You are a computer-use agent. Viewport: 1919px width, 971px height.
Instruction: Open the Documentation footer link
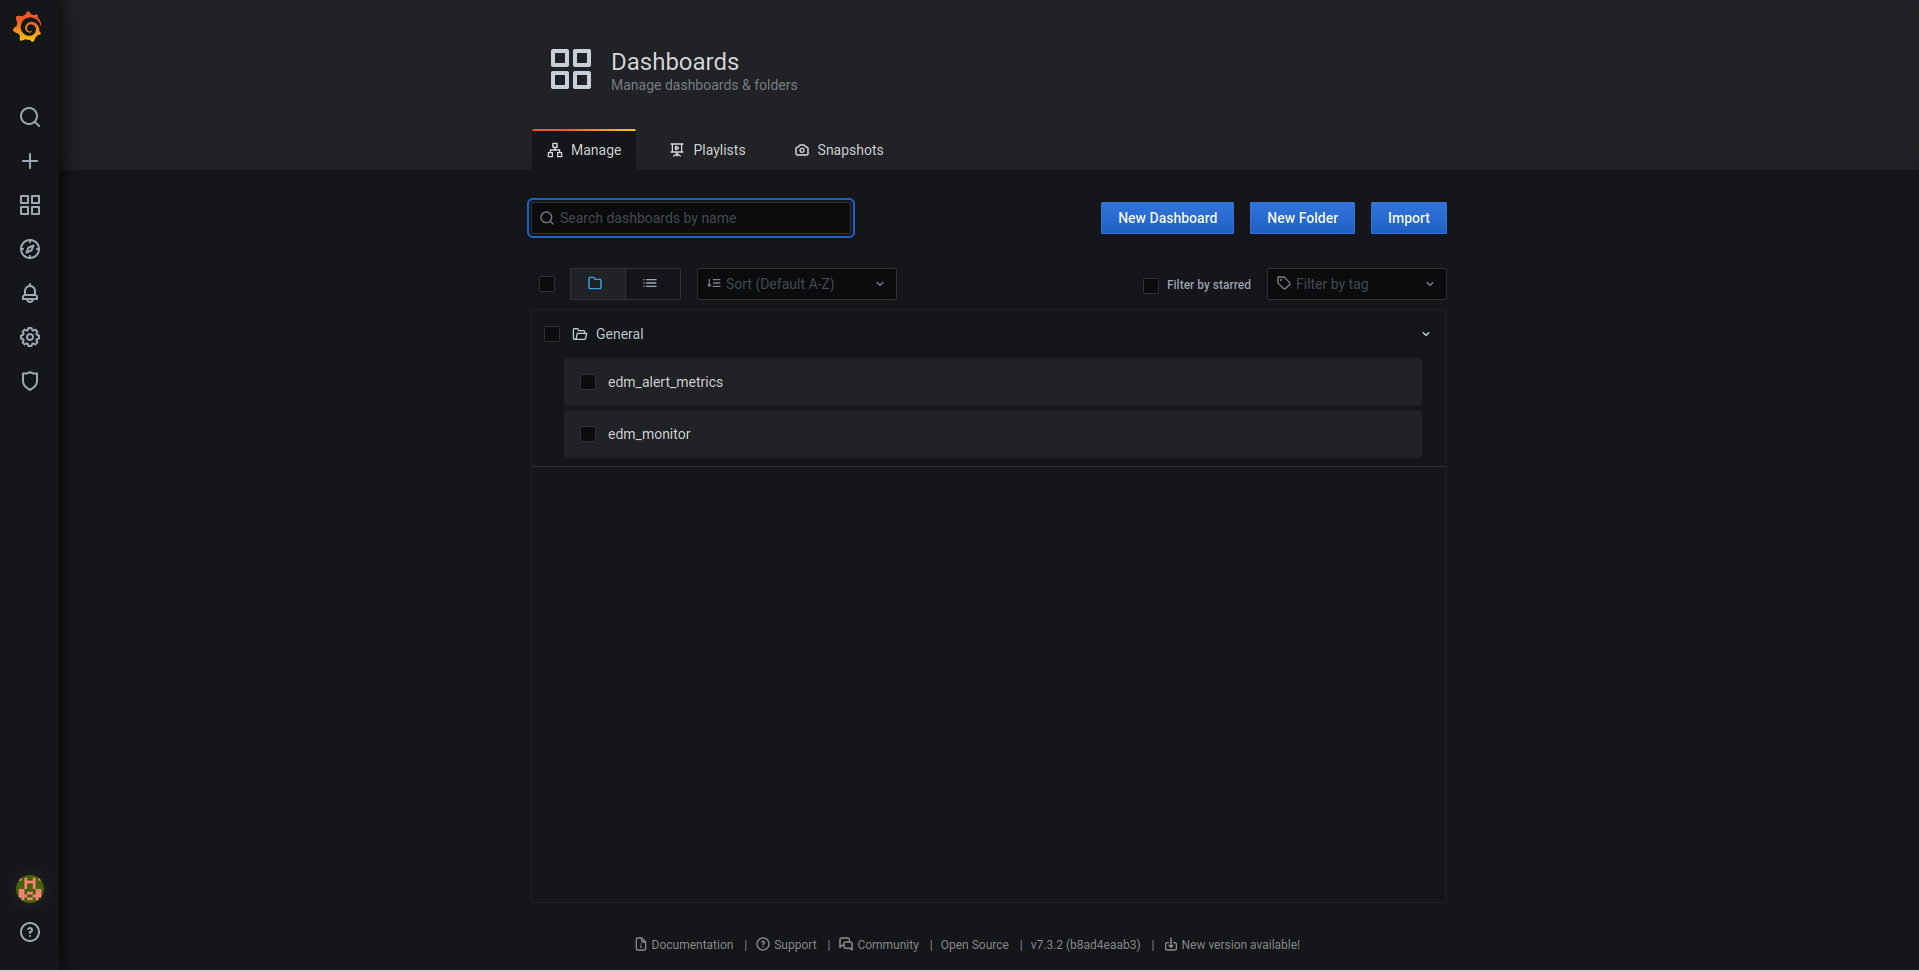coord(685,945)
